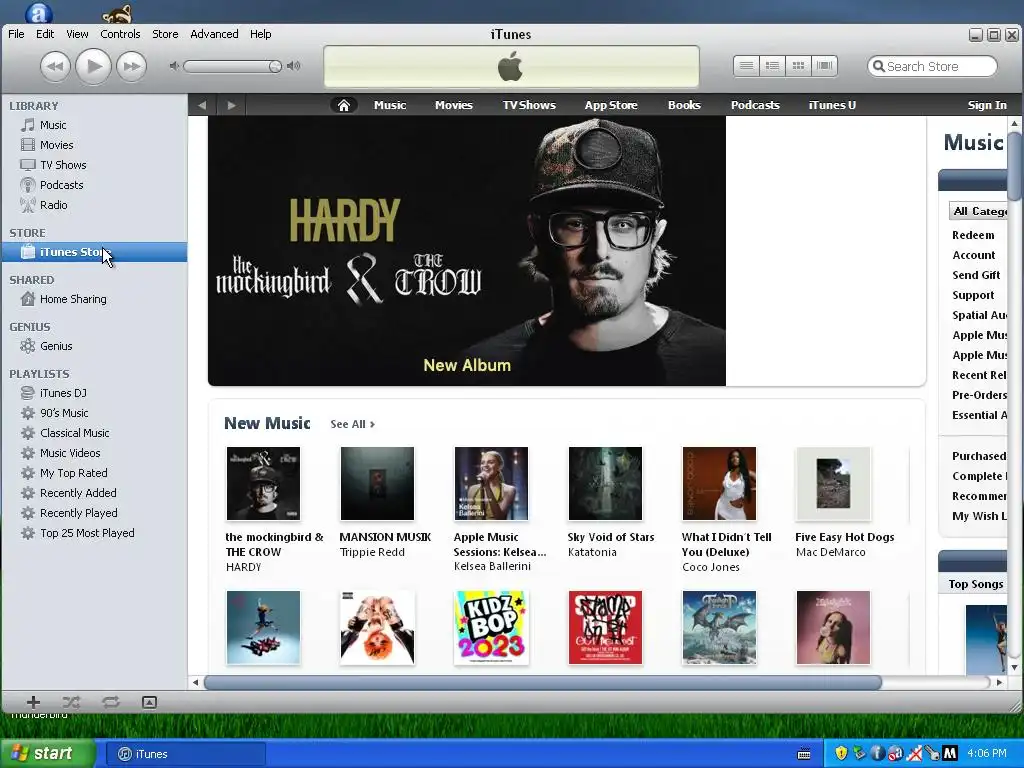Select Music in the Library sidebar
The height and width of the screenshot is (768, 1024).
[94, 125]
